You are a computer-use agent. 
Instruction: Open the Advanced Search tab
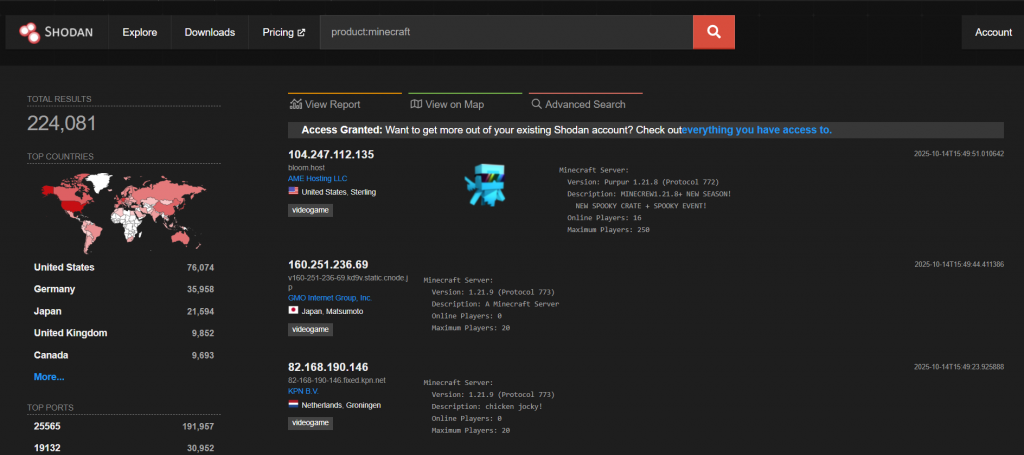click(585, 104)
